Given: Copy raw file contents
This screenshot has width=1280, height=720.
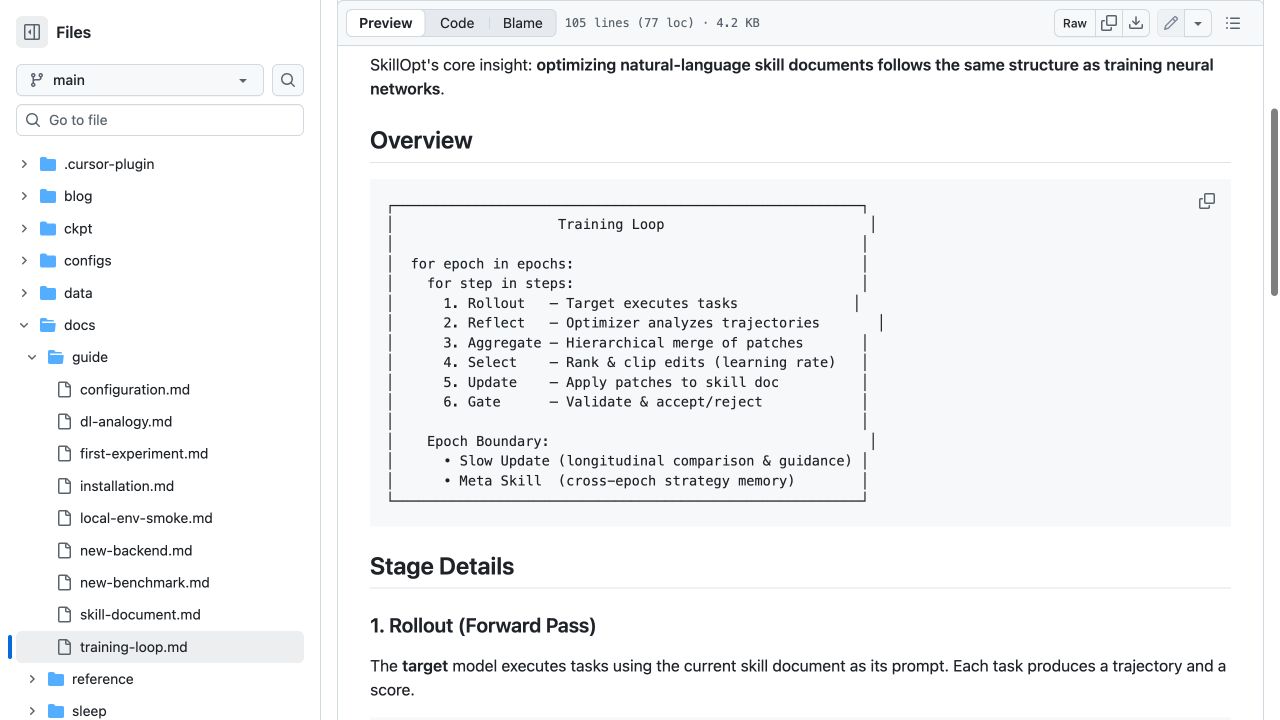Looking at the screenshot, I should point(1108,23).
